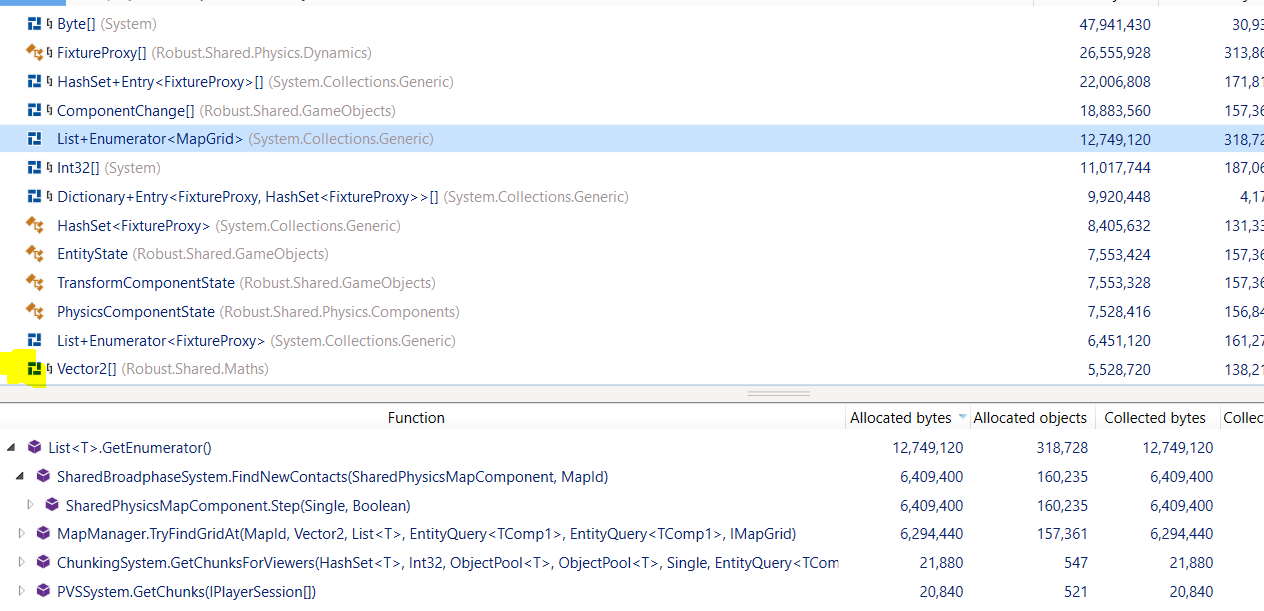Click the Allocated objects value 547

click(x=1076, y=563)
